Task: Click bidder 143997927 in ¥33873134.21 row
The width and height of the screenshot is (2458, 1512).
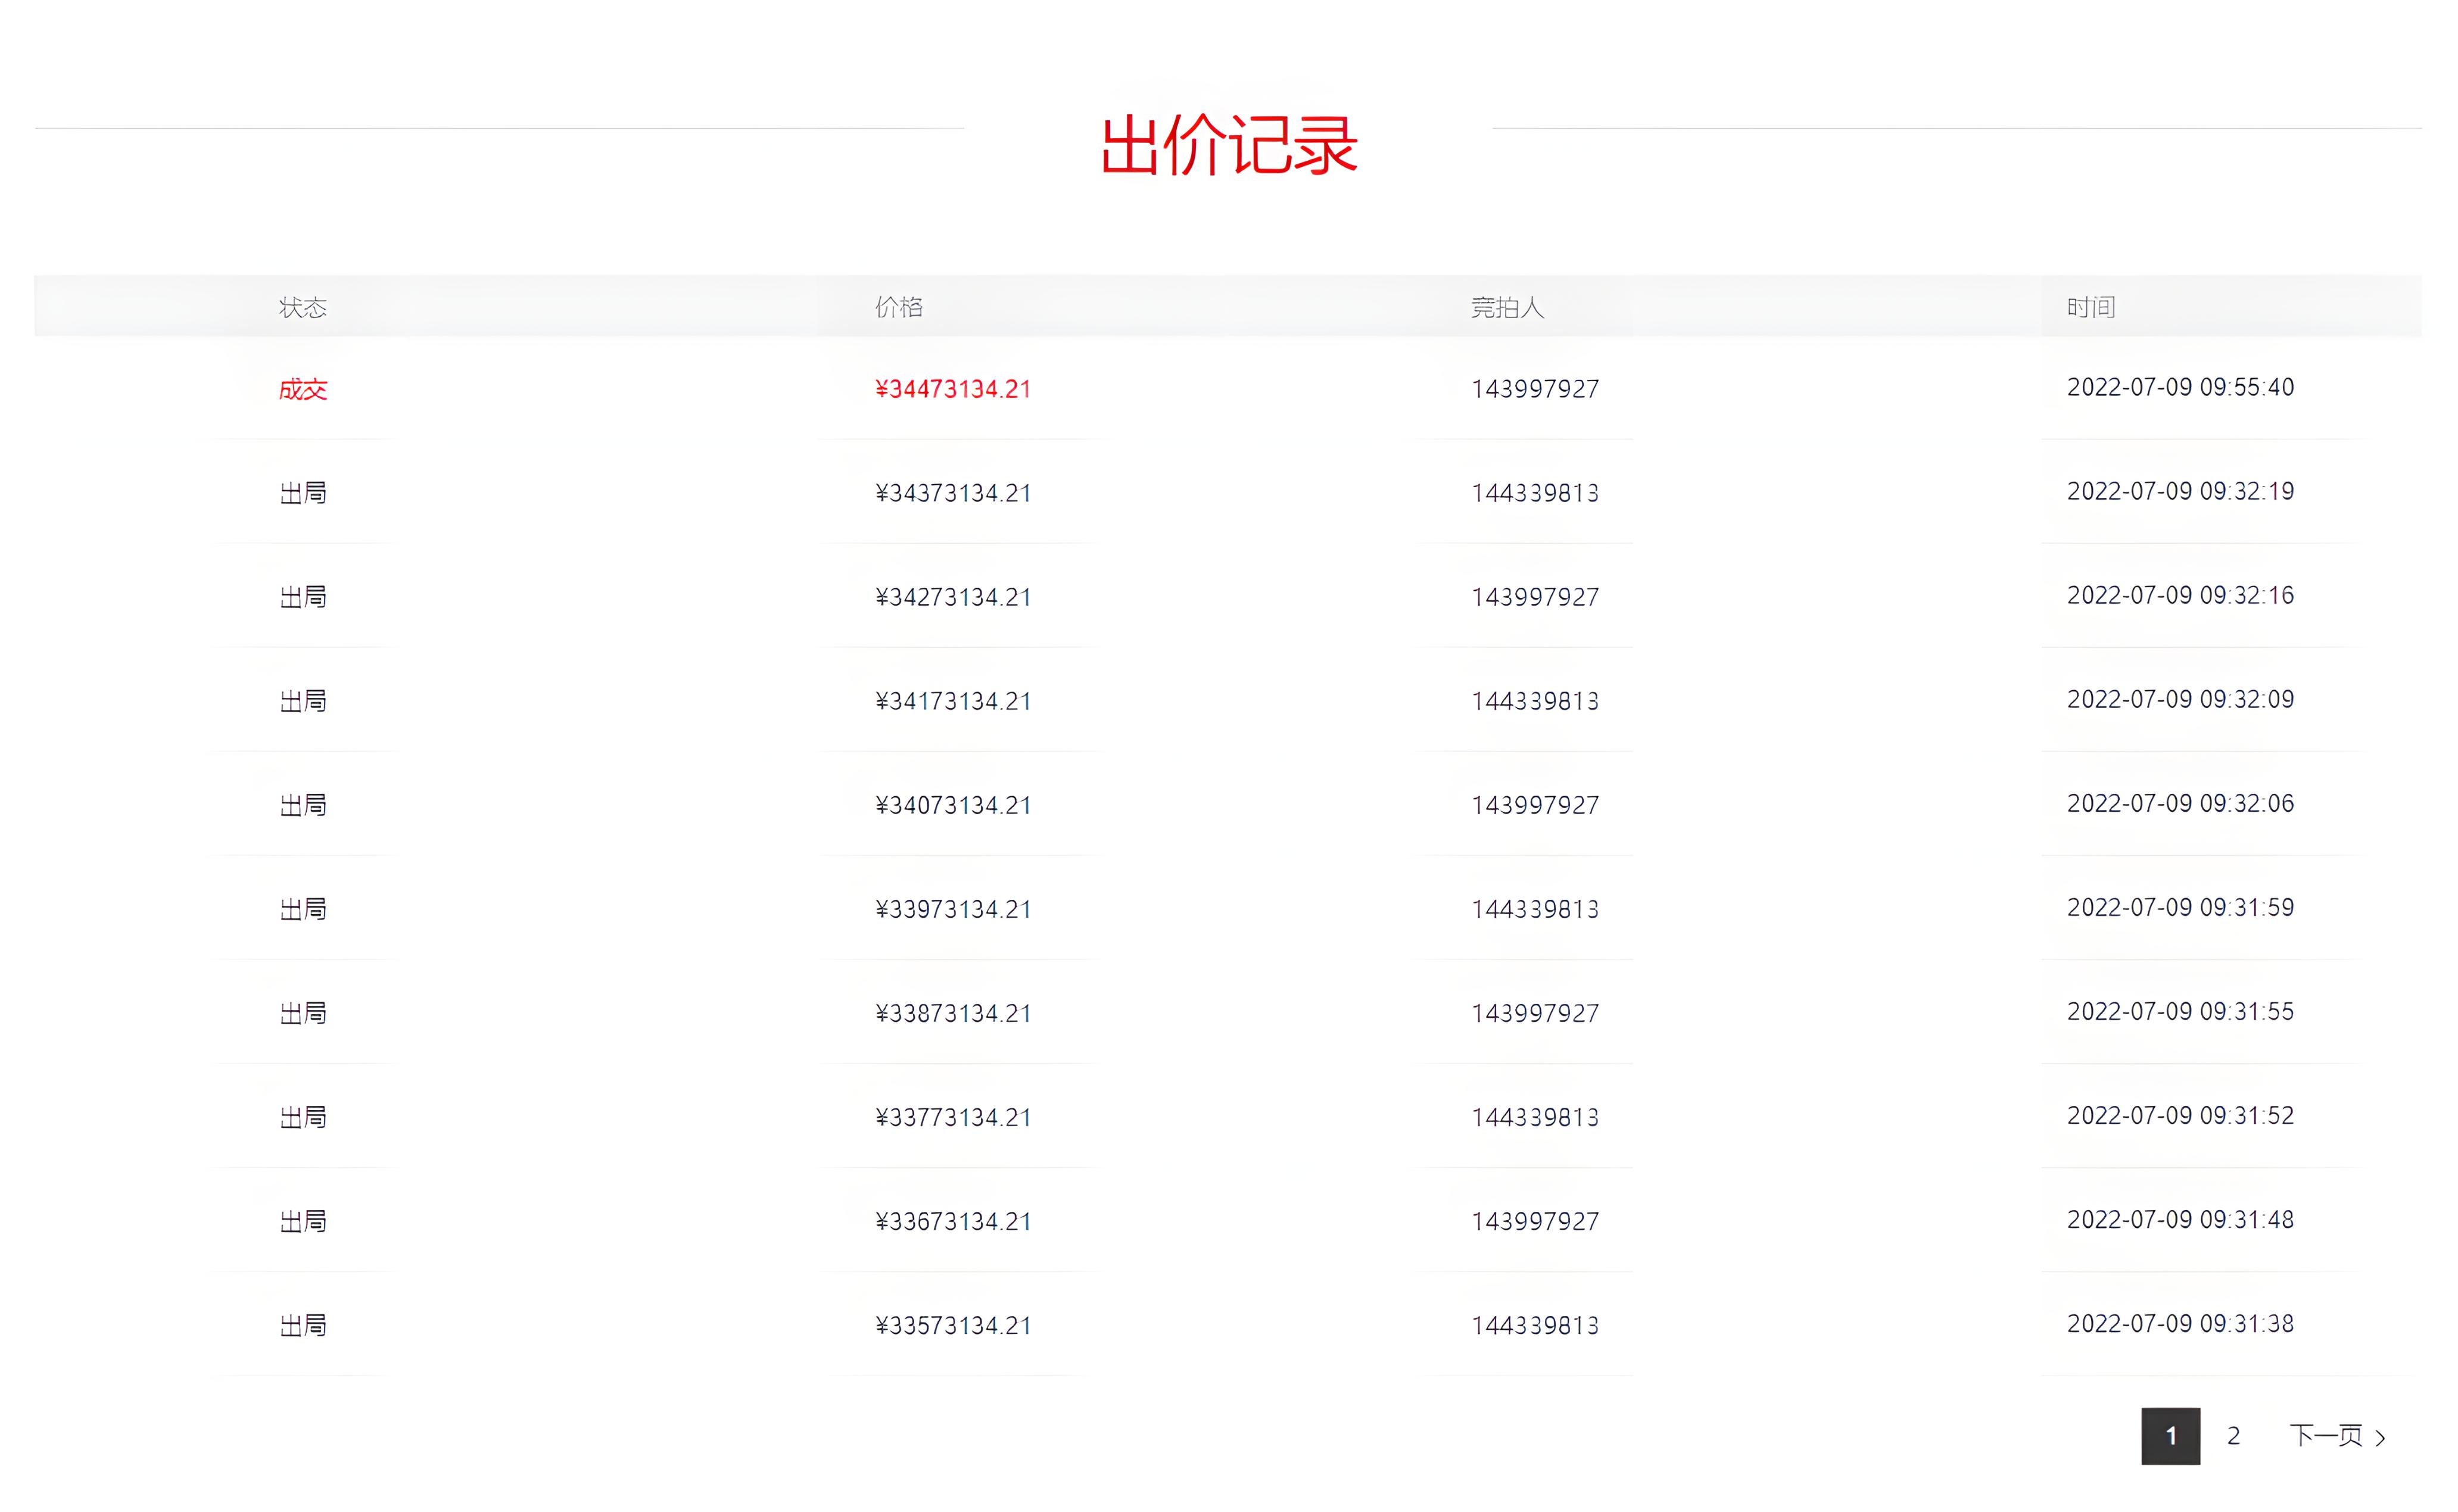Action: coord(1535,1013)
